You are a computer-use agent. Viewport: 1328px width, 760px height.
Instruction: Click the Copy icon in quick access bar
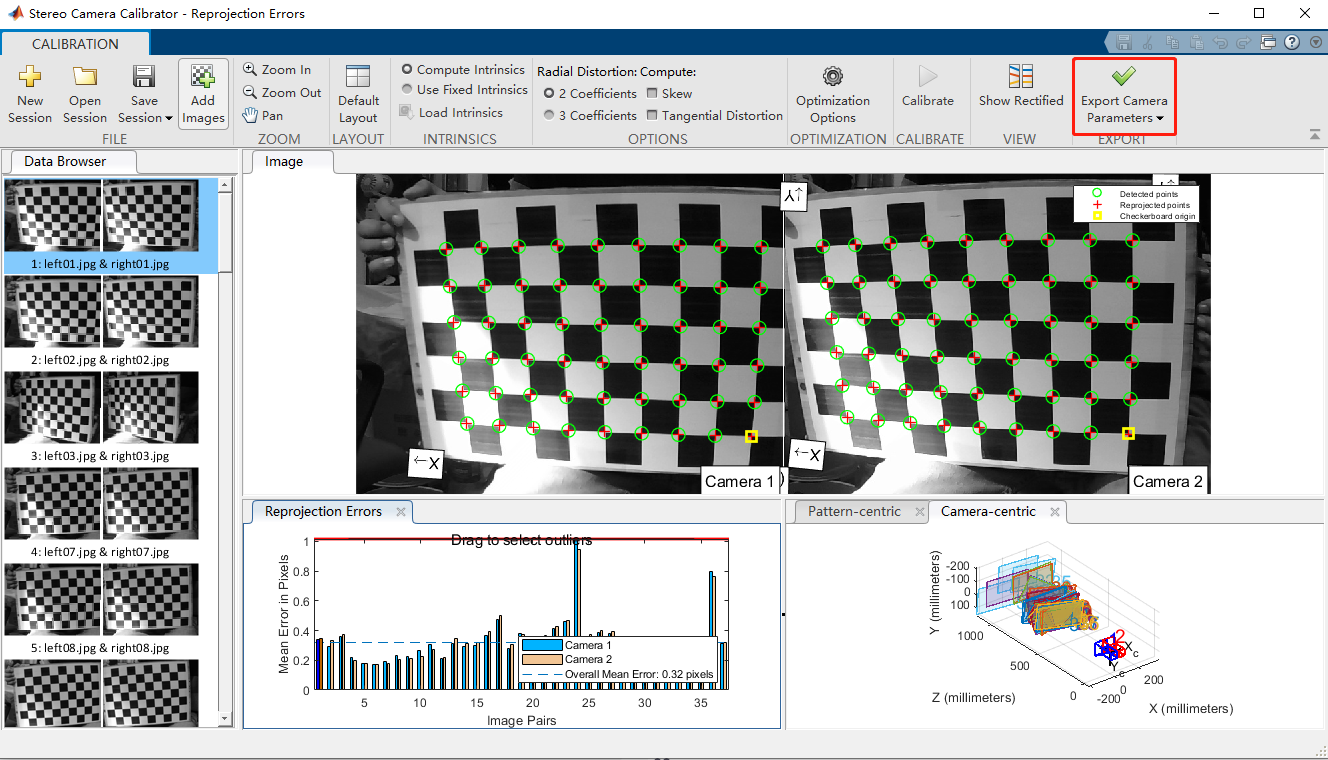pos(1173,43)
